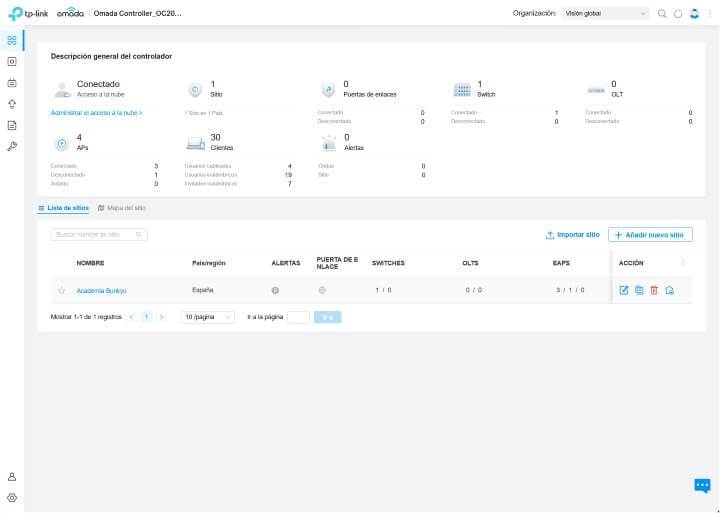Open the wrench tools icon in sidebar
720x513 pixels.
[x=12, y=147]
